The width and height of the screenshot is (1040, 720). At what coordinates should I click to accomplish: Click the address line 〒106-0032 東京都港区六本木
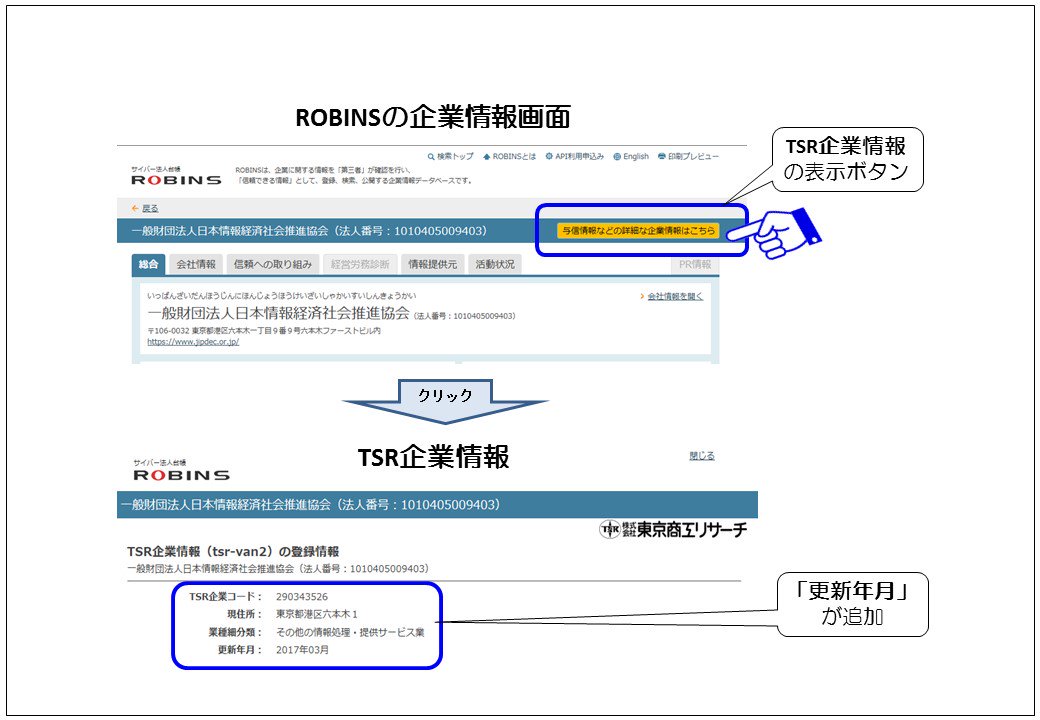(264, 330)
